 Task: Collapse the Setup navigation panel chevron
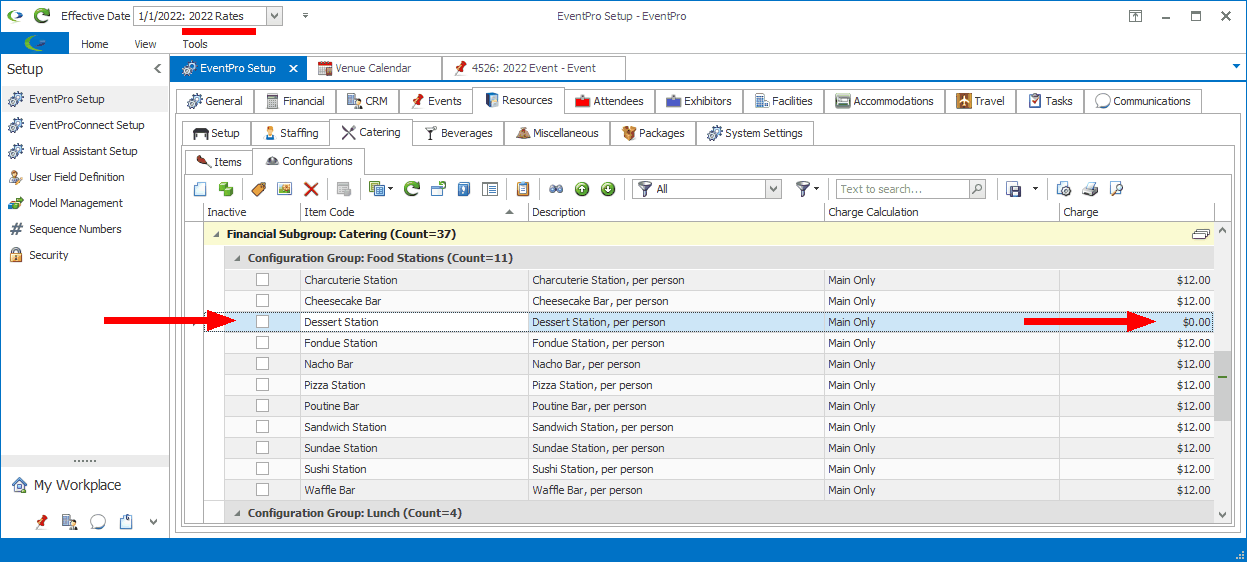(x=157, y=69)
